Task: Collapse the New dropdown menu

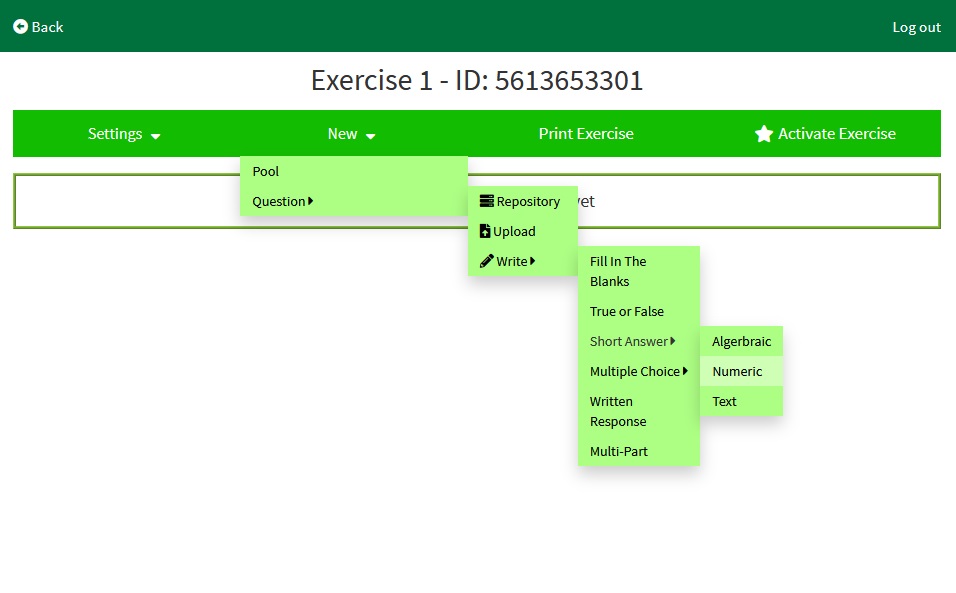Action: point(351,134)
